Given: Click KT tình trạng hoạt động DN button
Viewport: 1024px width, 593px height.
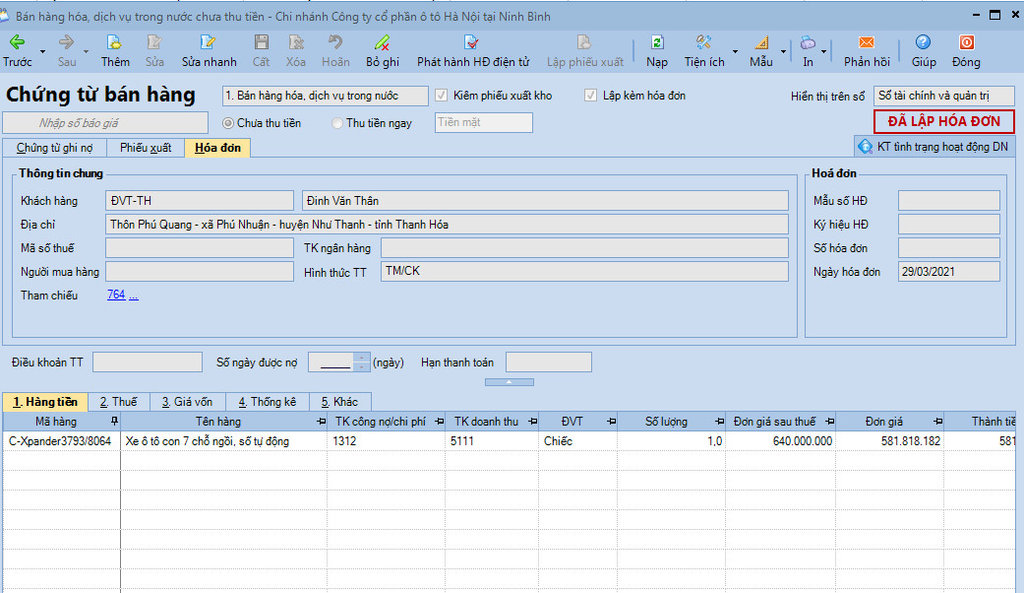Looking at the screenshot, I should click(x=935, y=146).
